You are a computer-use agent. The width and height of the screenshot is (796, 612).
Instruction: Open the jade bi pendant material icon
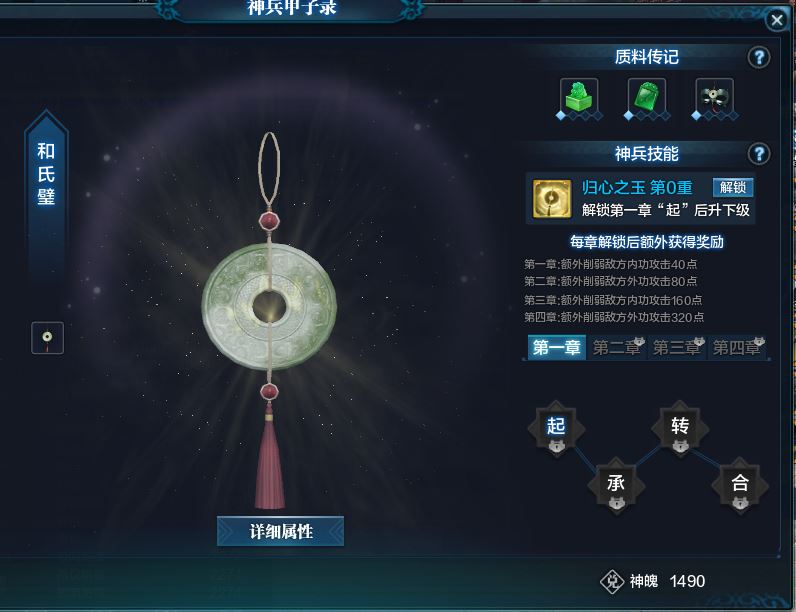coord(714,96)
